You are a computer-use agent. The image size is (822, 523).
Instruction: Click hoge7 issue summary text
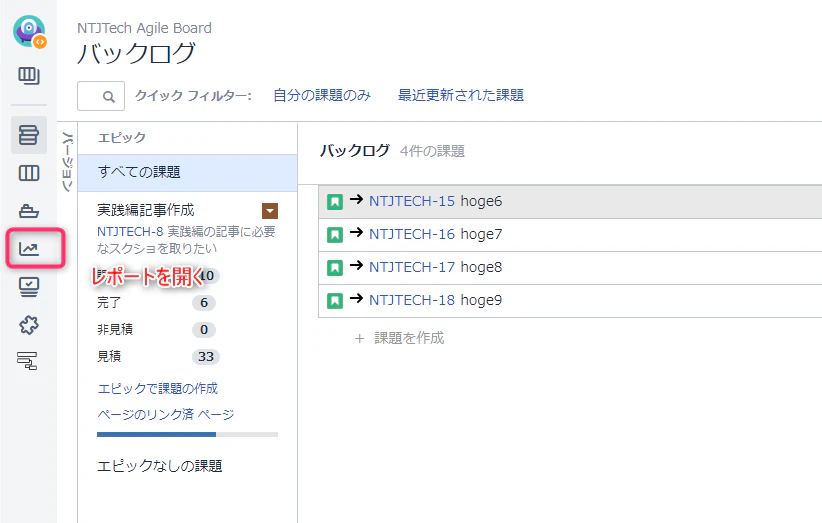pos(481,234)
